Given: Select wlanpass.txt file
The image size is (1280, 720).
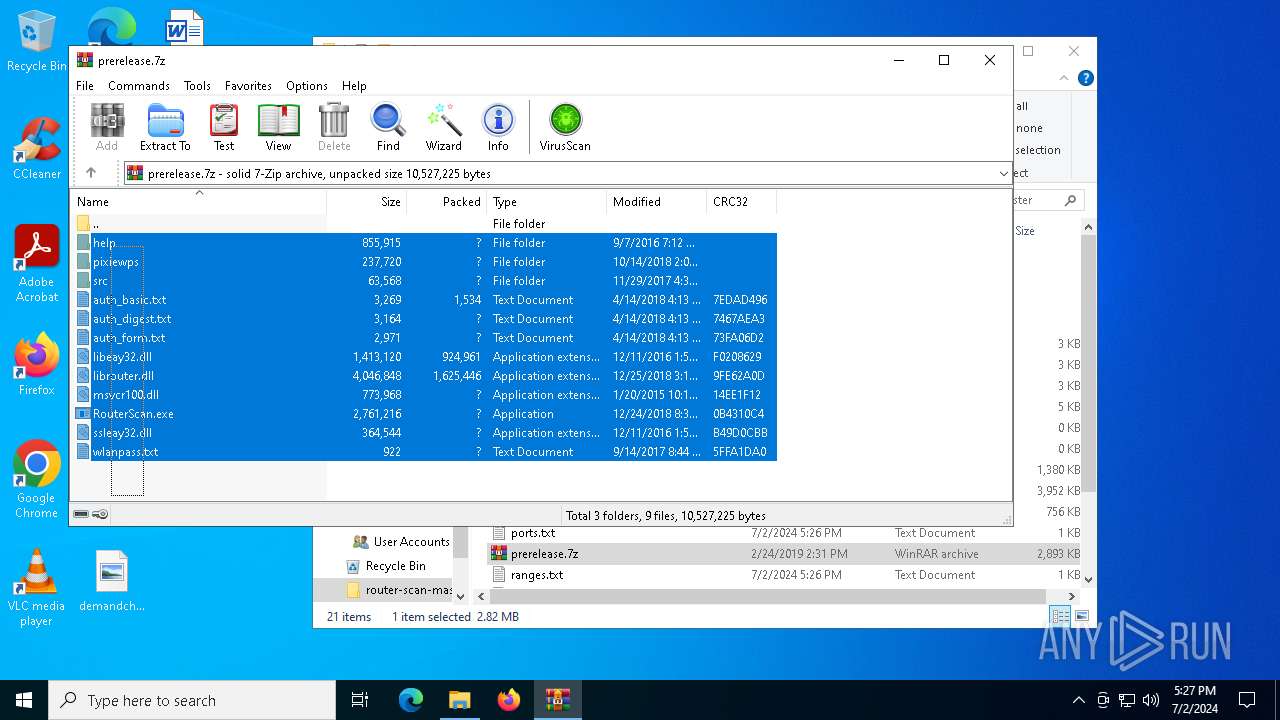Looking at the screenshot, I should coord(424,452).
